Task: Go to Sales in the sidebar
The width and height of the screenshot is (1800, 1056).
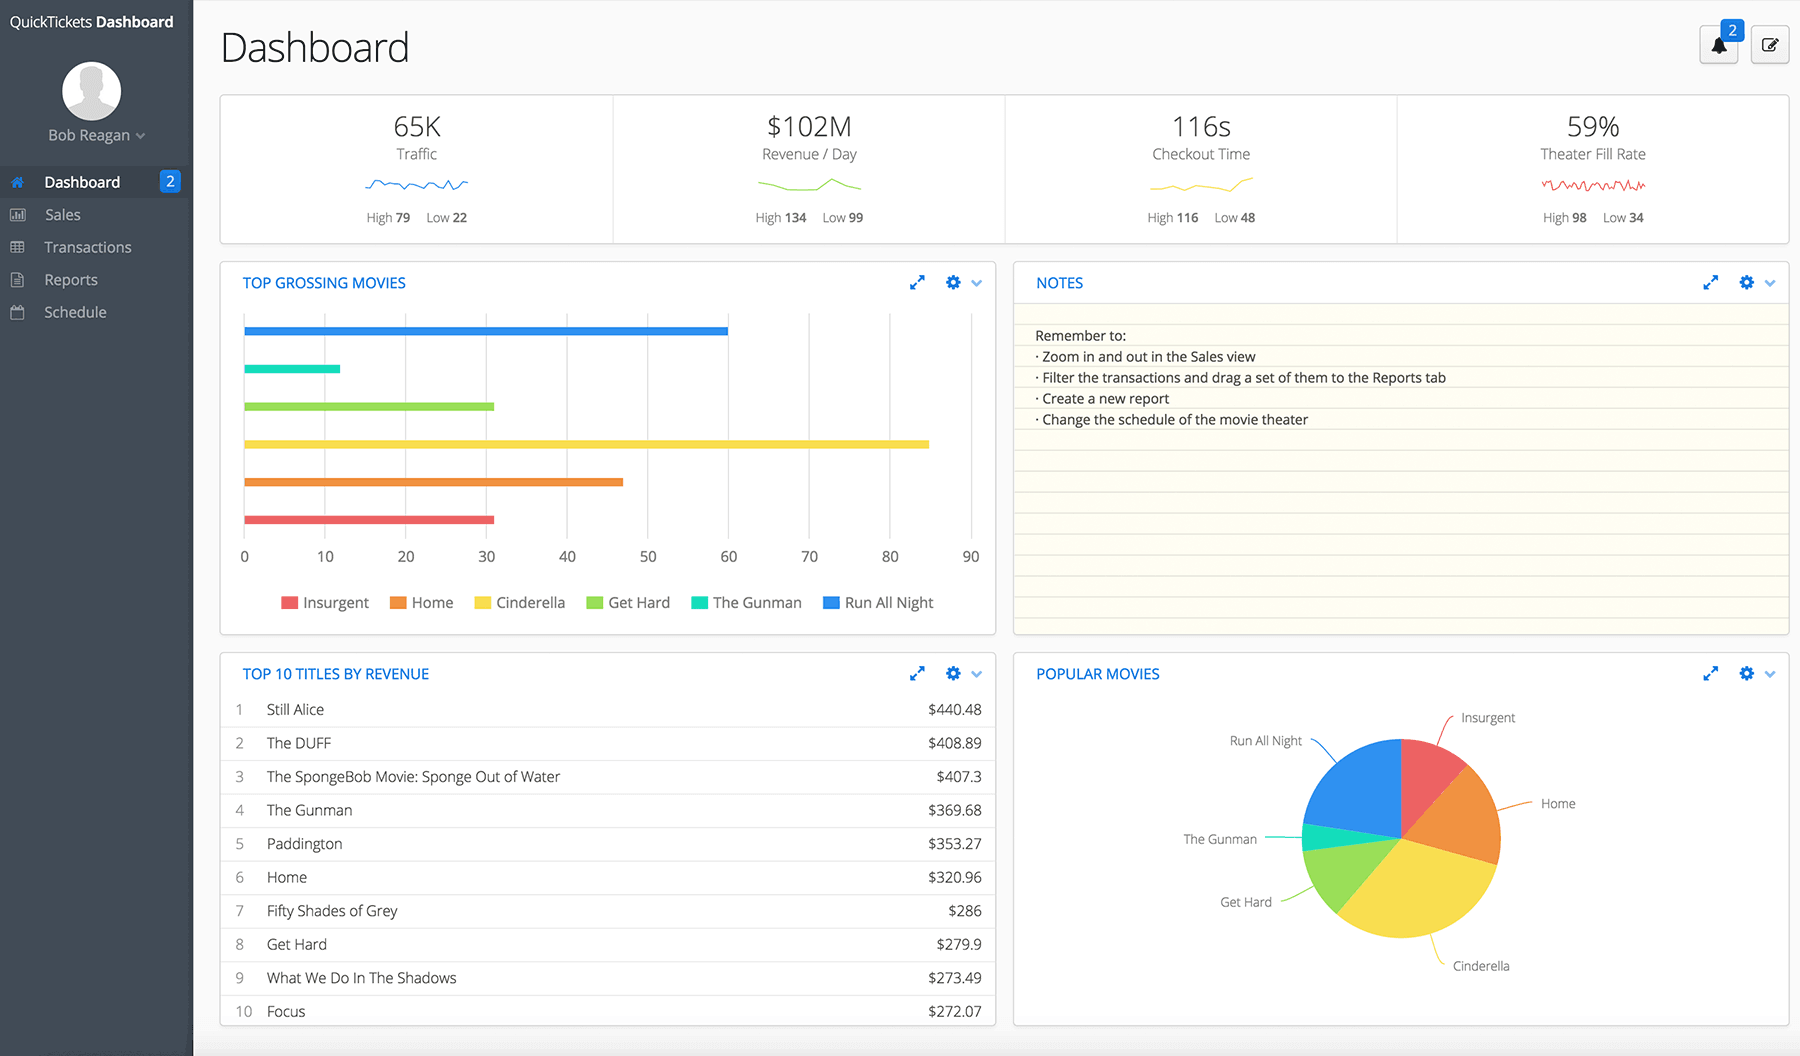Action: (x=62, y=215)
